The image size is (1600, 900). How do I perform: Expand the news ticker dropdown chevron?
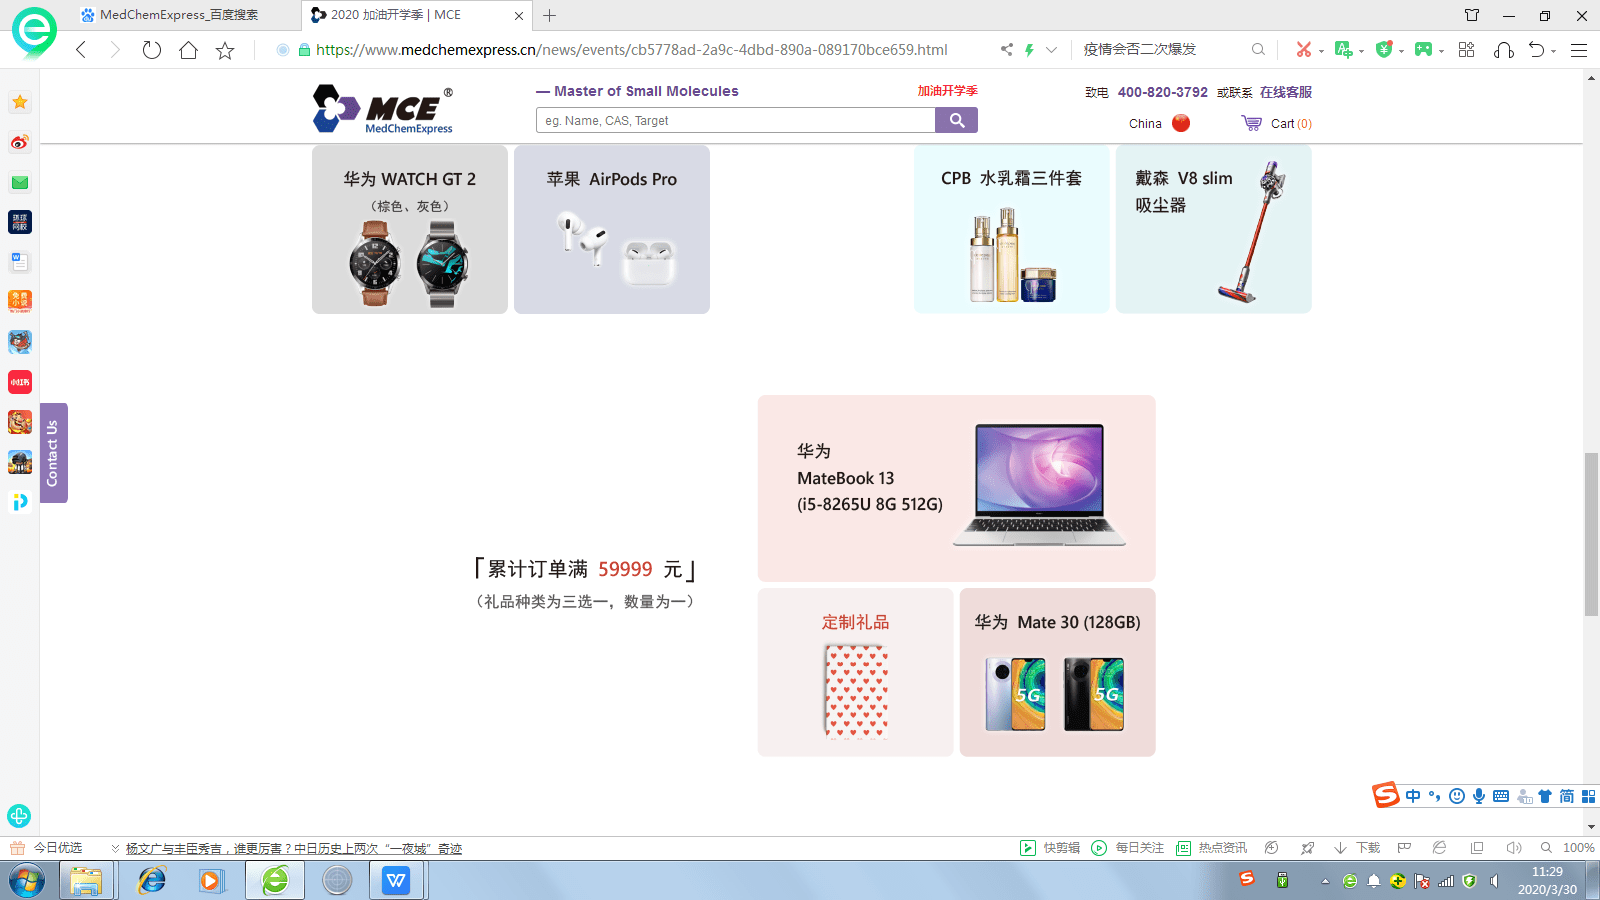[x=116, y=848]
